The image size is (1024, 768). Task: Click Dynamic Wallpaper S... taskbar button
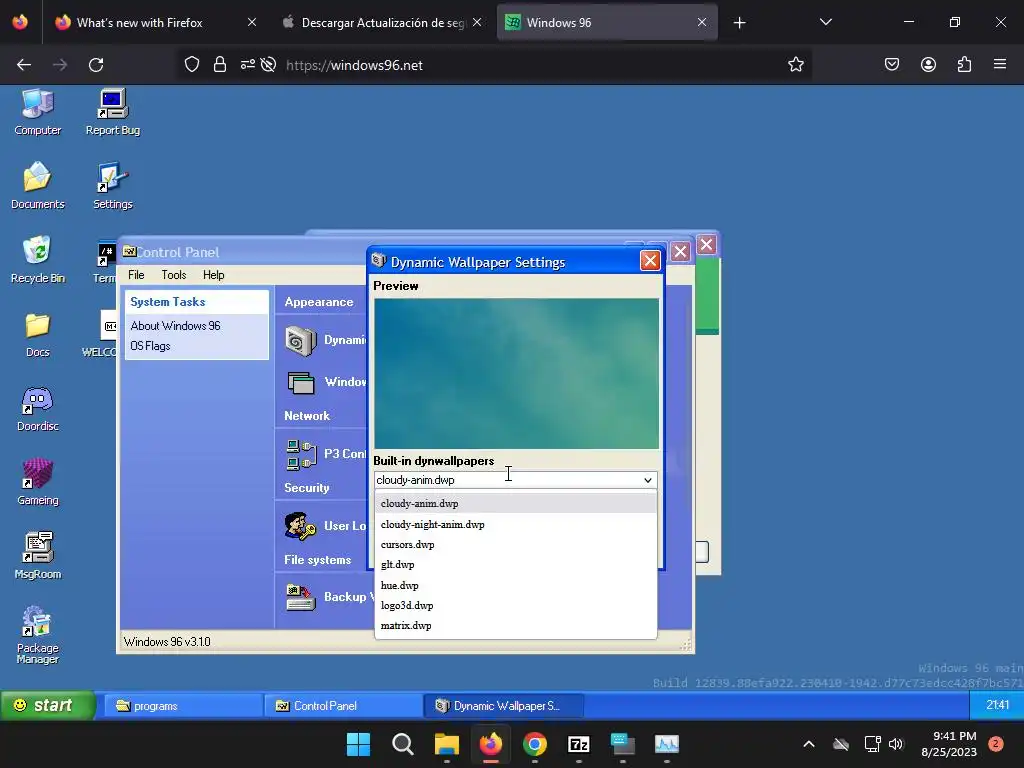click(504, 706)
